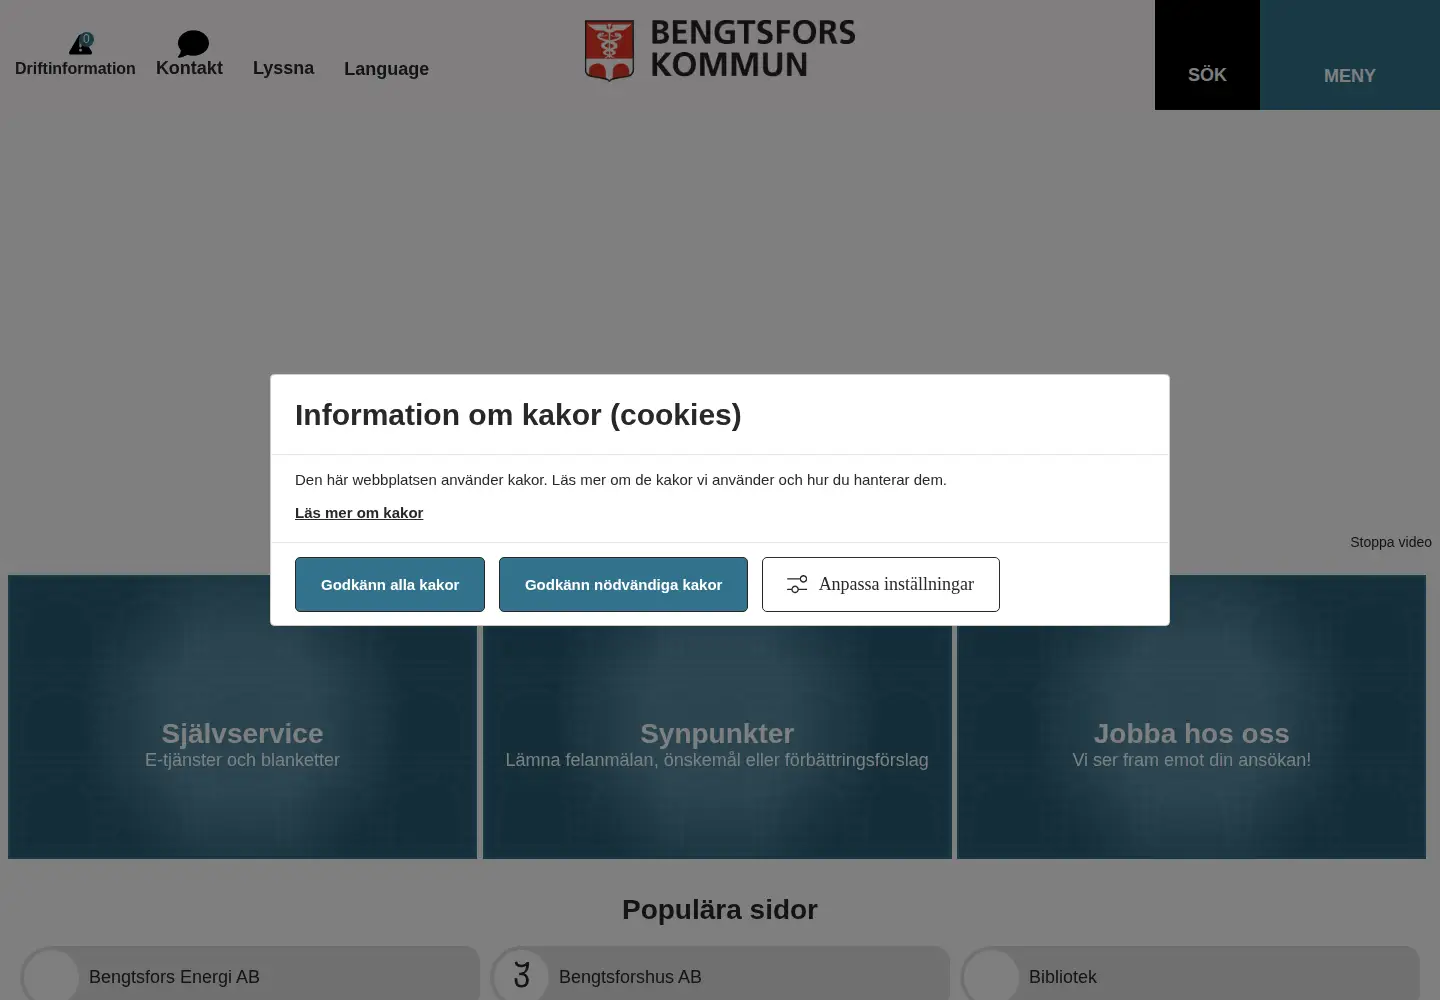Click the 'Information om kakor (cookies)' heading
The image size is (1440, 1000).
[518, 415]
